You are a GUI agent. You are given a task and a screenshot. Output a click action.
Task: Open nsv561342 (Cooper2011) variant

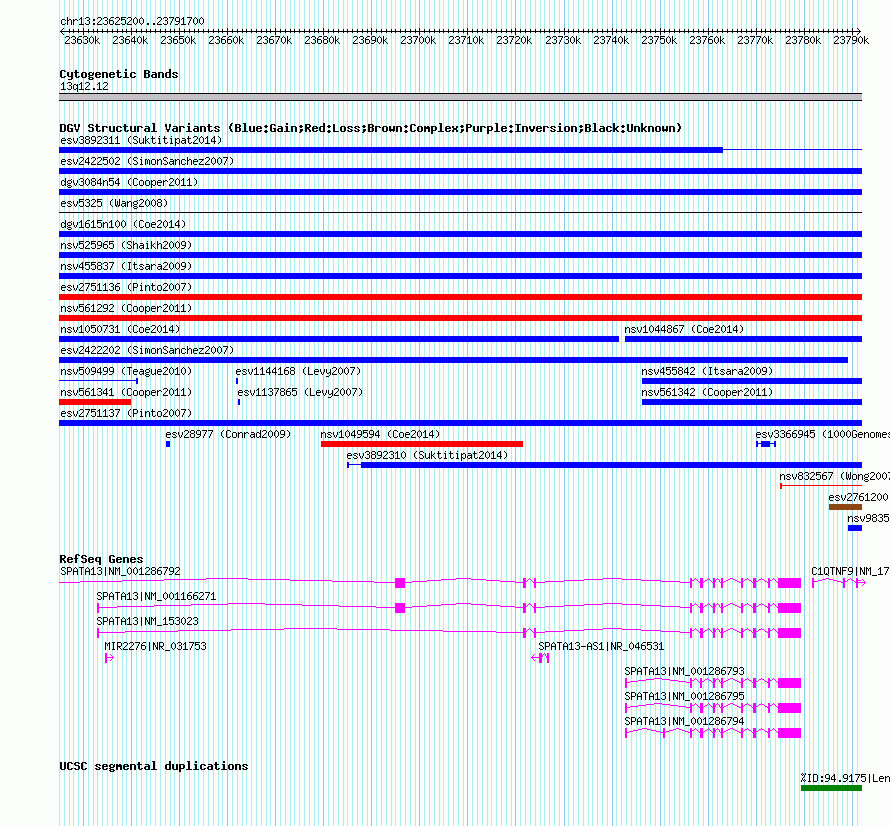(752, 402)
